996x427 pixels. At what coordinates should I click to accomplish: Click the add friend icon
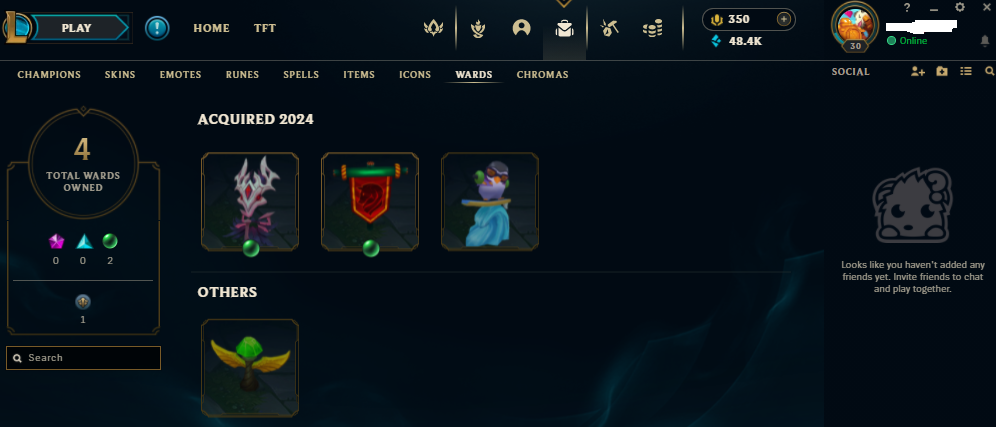(x=917, y=72)
